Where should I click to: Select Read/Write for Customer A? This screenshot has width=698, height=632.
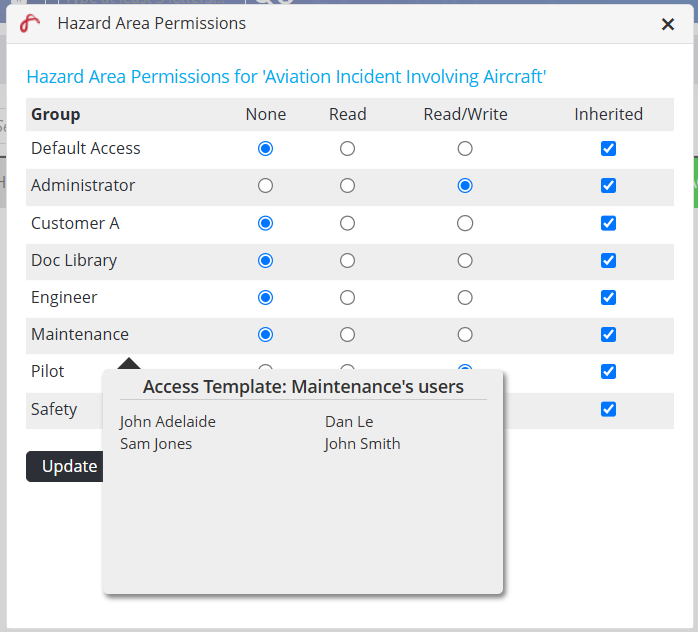click(465, 223)
